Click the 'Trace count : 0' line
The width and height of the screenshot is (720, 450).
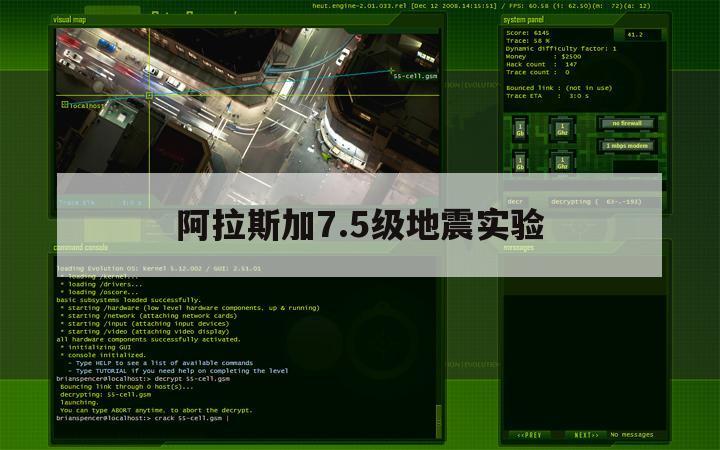tap(538, 72)
